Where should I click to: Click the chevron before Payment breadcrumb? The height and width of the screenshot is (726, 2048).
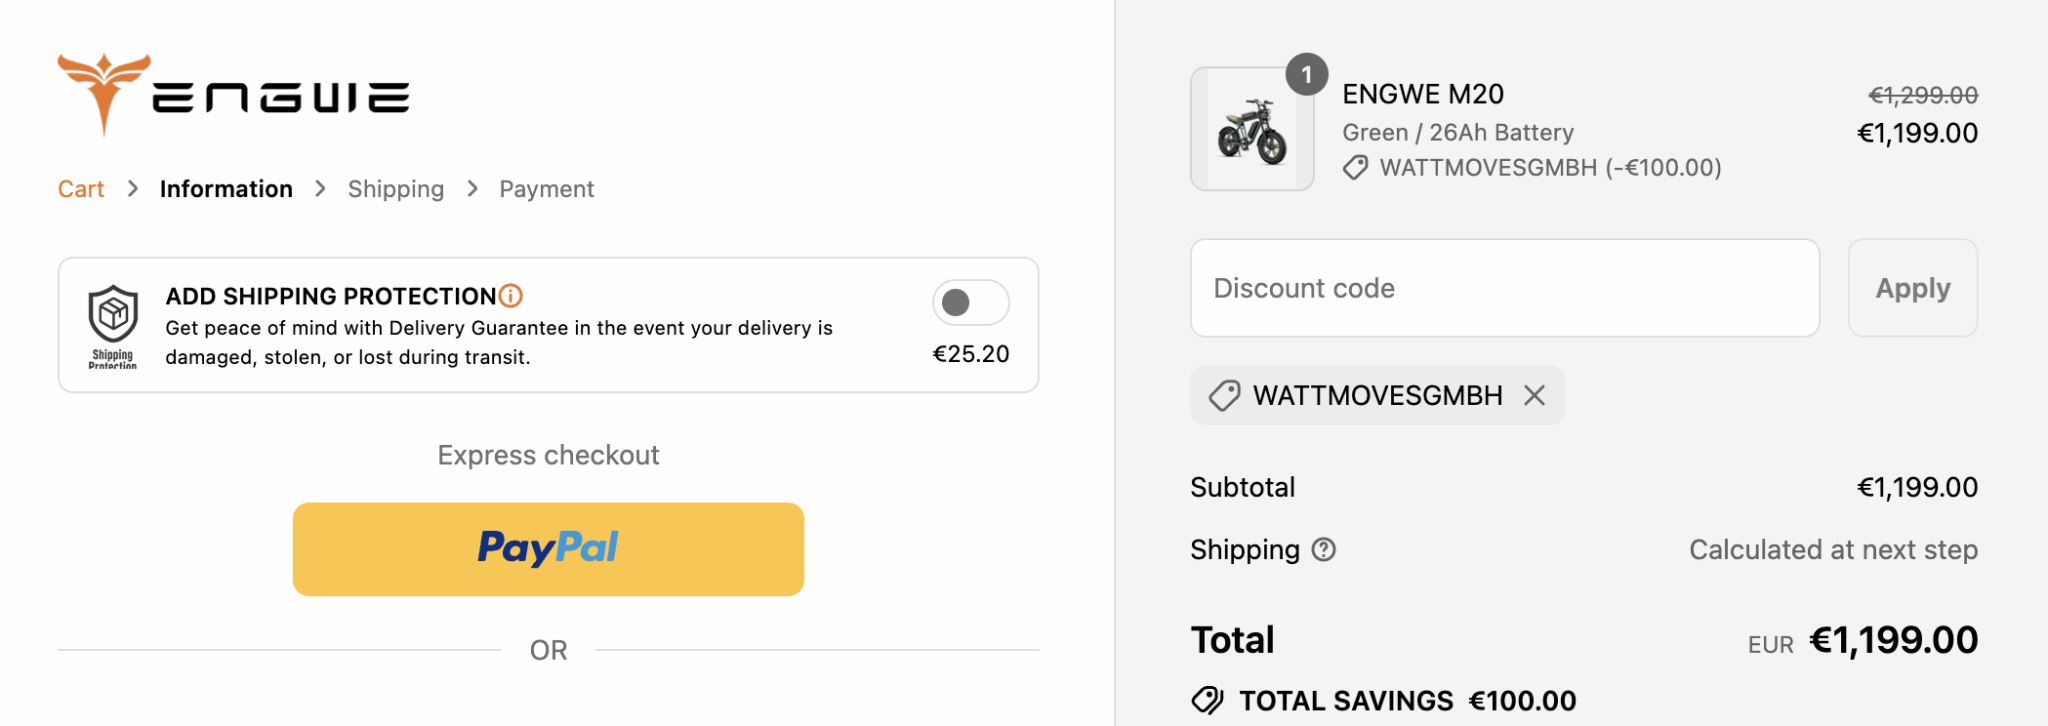(x=472, y=189)
